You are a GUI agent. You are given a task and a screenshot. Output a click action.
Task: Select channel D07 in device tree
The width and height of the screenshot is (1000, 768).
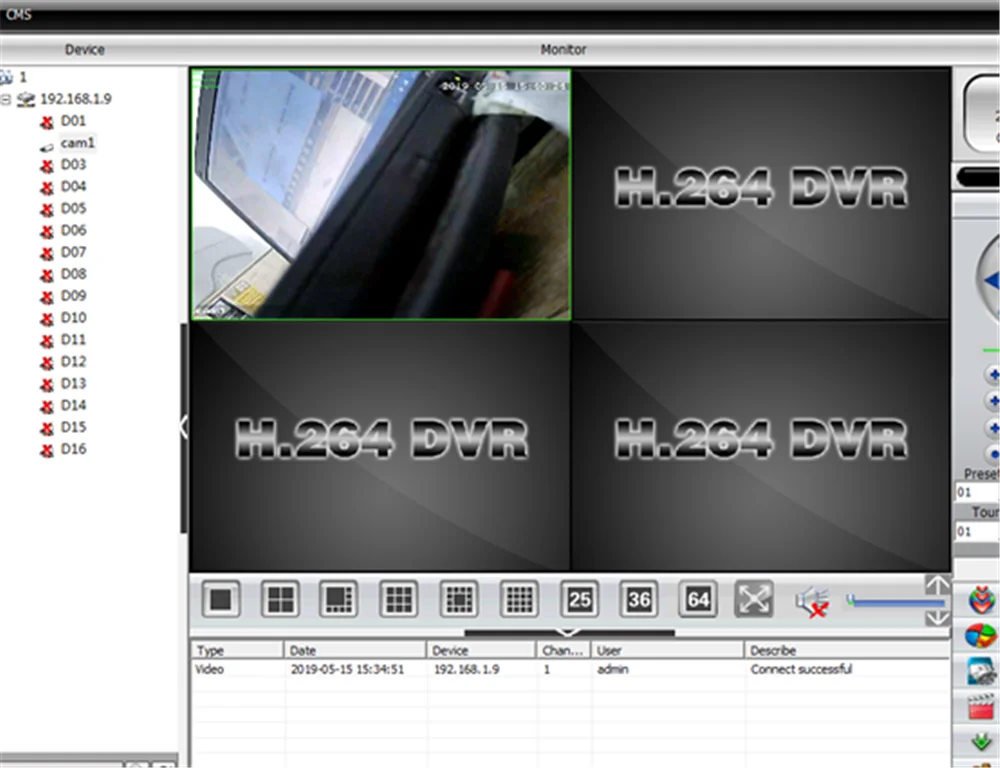[73, 252]
